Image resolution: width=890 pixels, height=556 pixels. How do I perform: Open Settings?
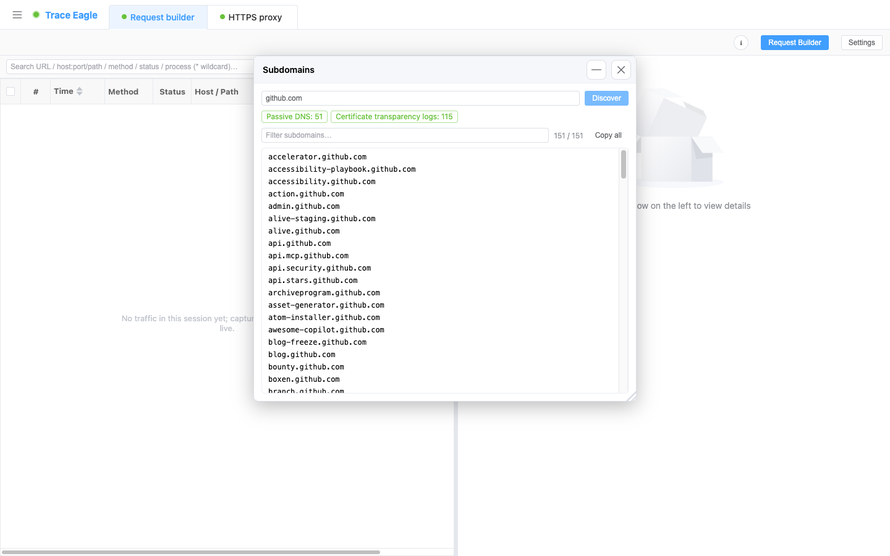[x=861, y=43]
